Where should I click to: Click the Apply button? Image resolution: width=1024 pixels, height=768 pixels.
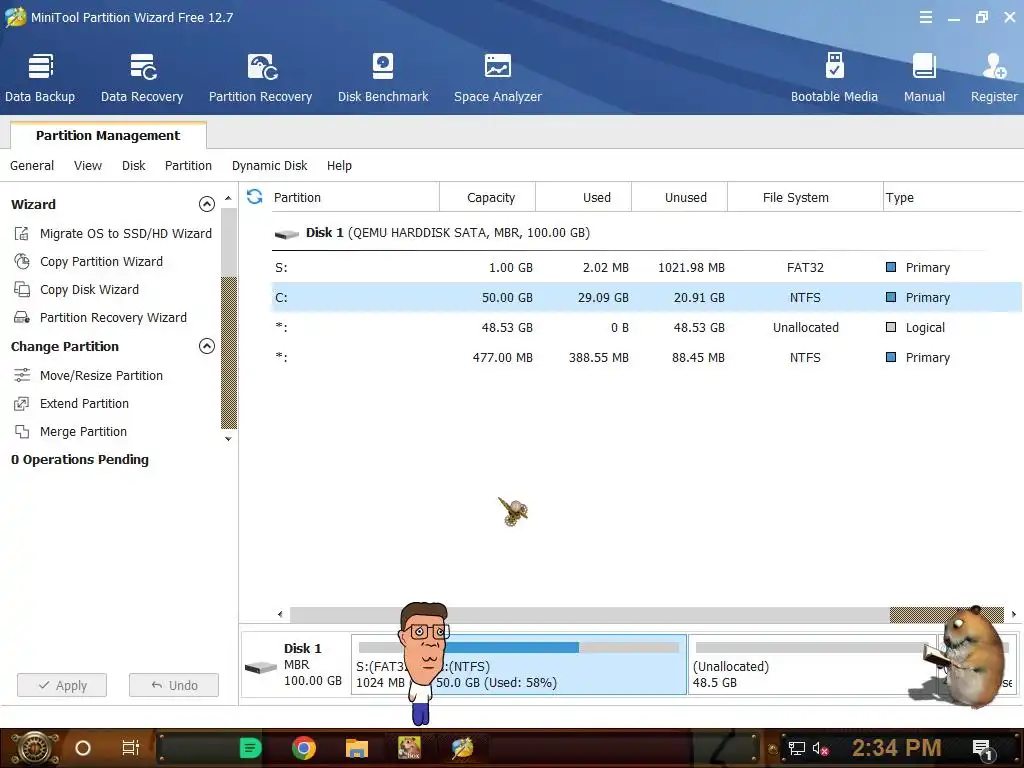click(62, 685)
